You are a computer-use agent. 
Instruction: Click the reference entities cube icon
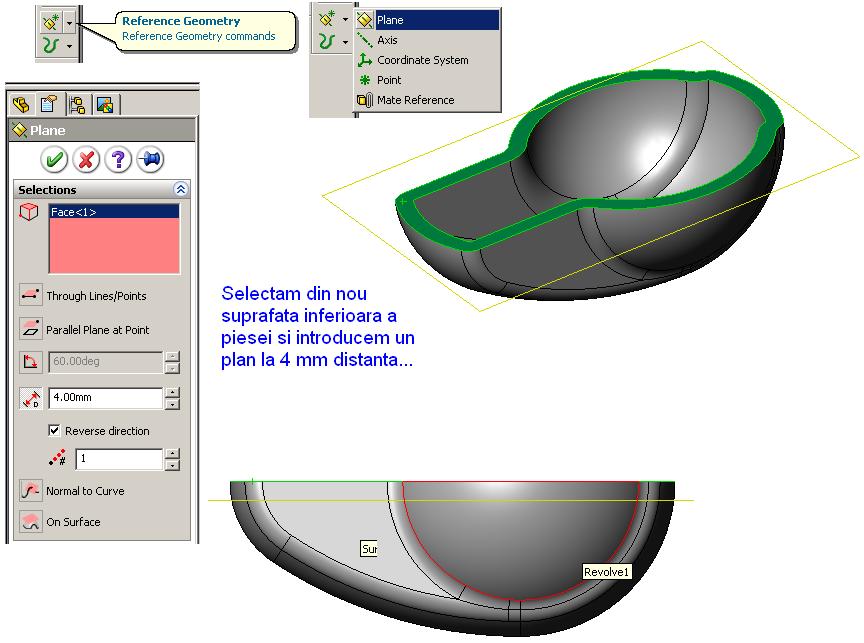click(x=29, y=212)
